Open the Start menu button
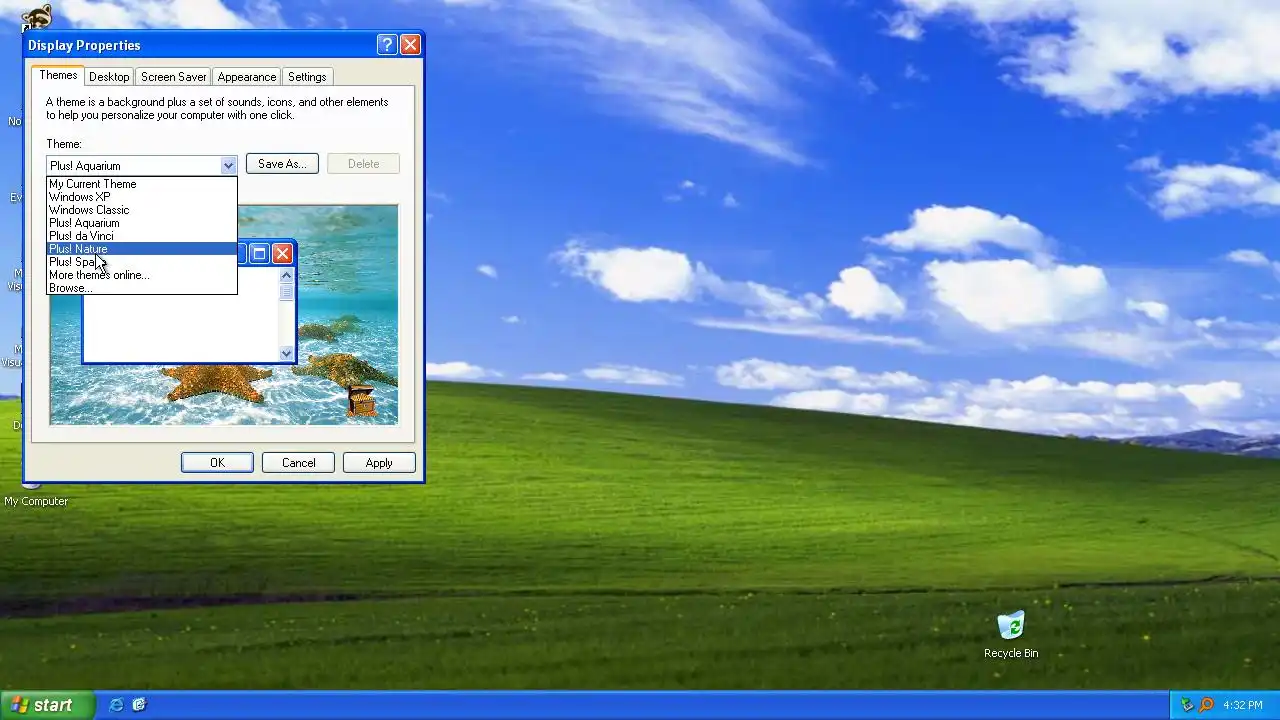 pyautogui.click(x=47, y=705)
